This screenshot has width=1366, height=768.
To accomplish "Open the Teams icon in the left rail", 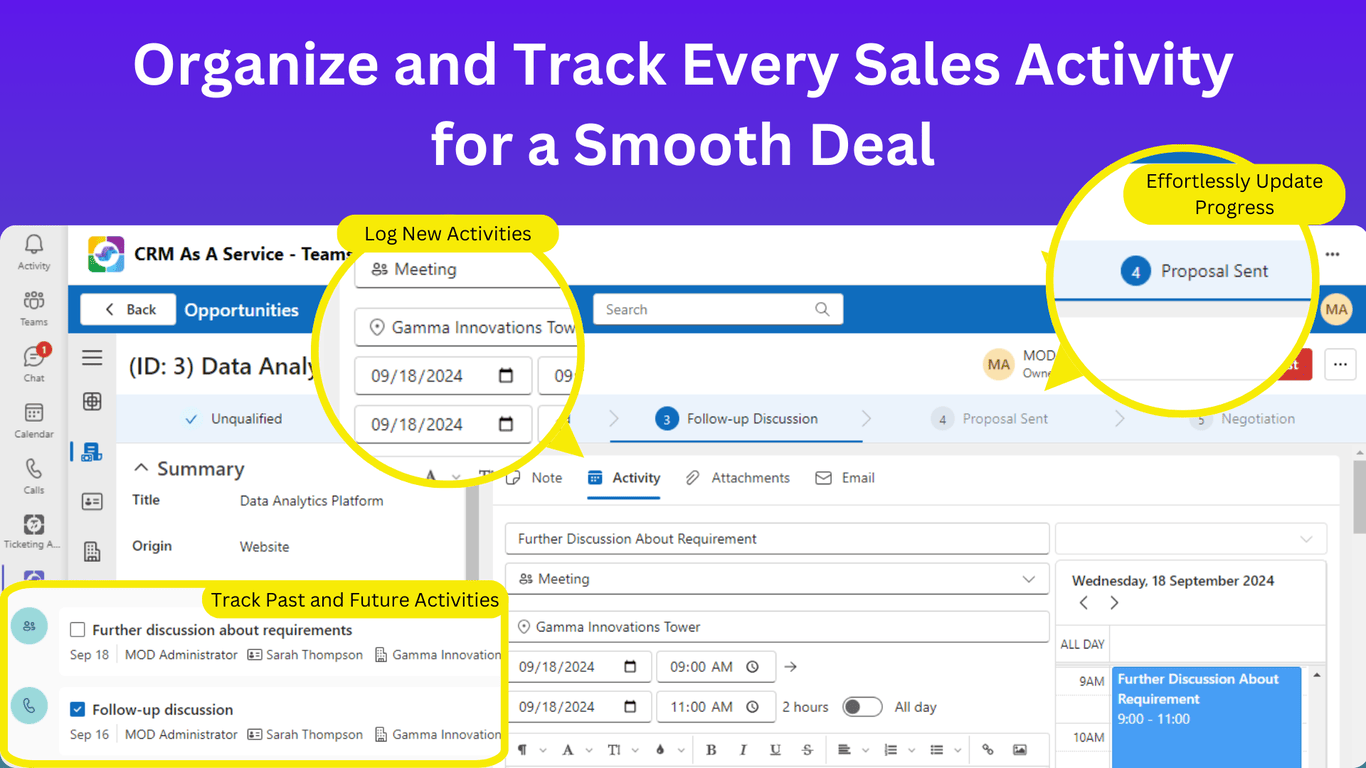I will coord(34,308).
